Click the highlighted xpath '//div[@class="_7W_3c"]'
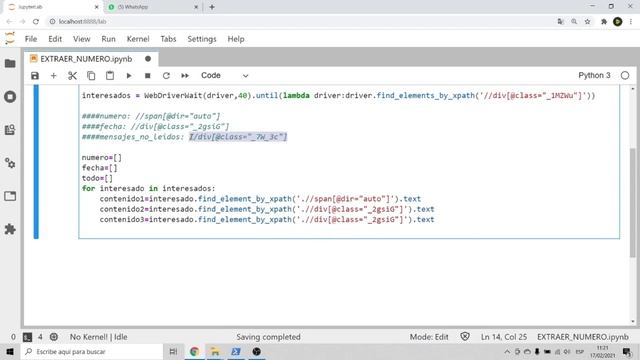Viewport: 640px width, 360px height. [x=238, y=137]
